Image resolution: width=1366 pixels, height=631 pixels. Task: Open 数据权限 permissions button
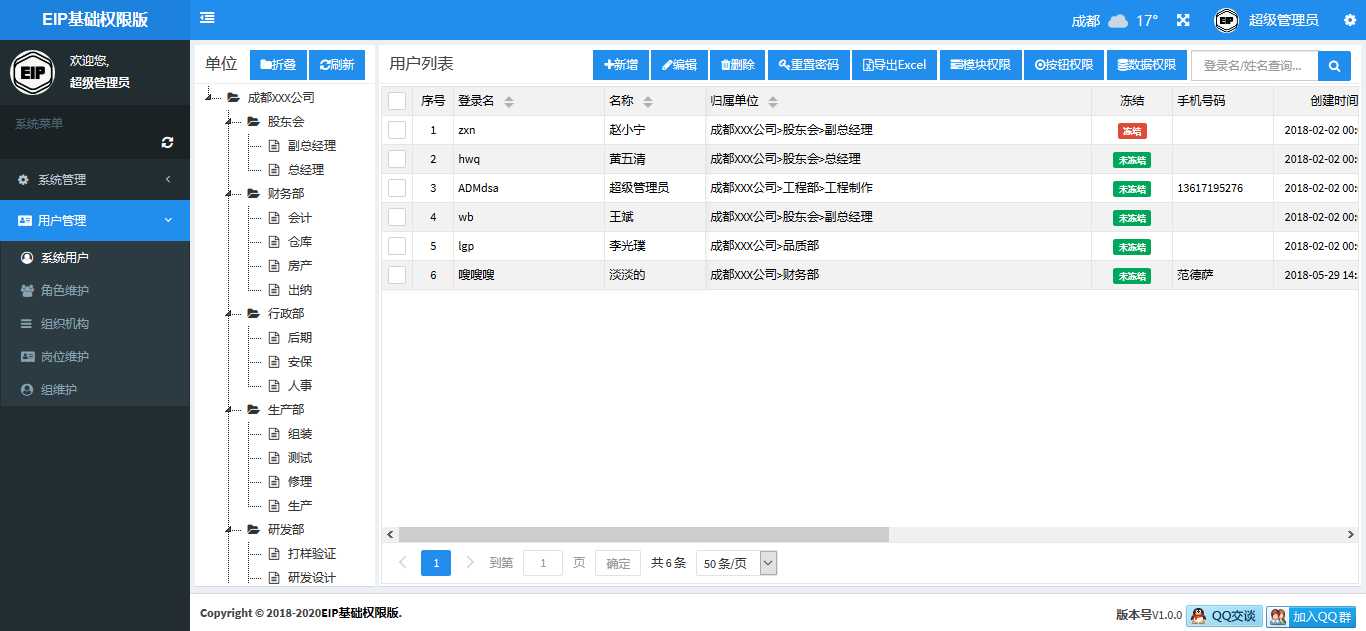tap(1146, 65)
